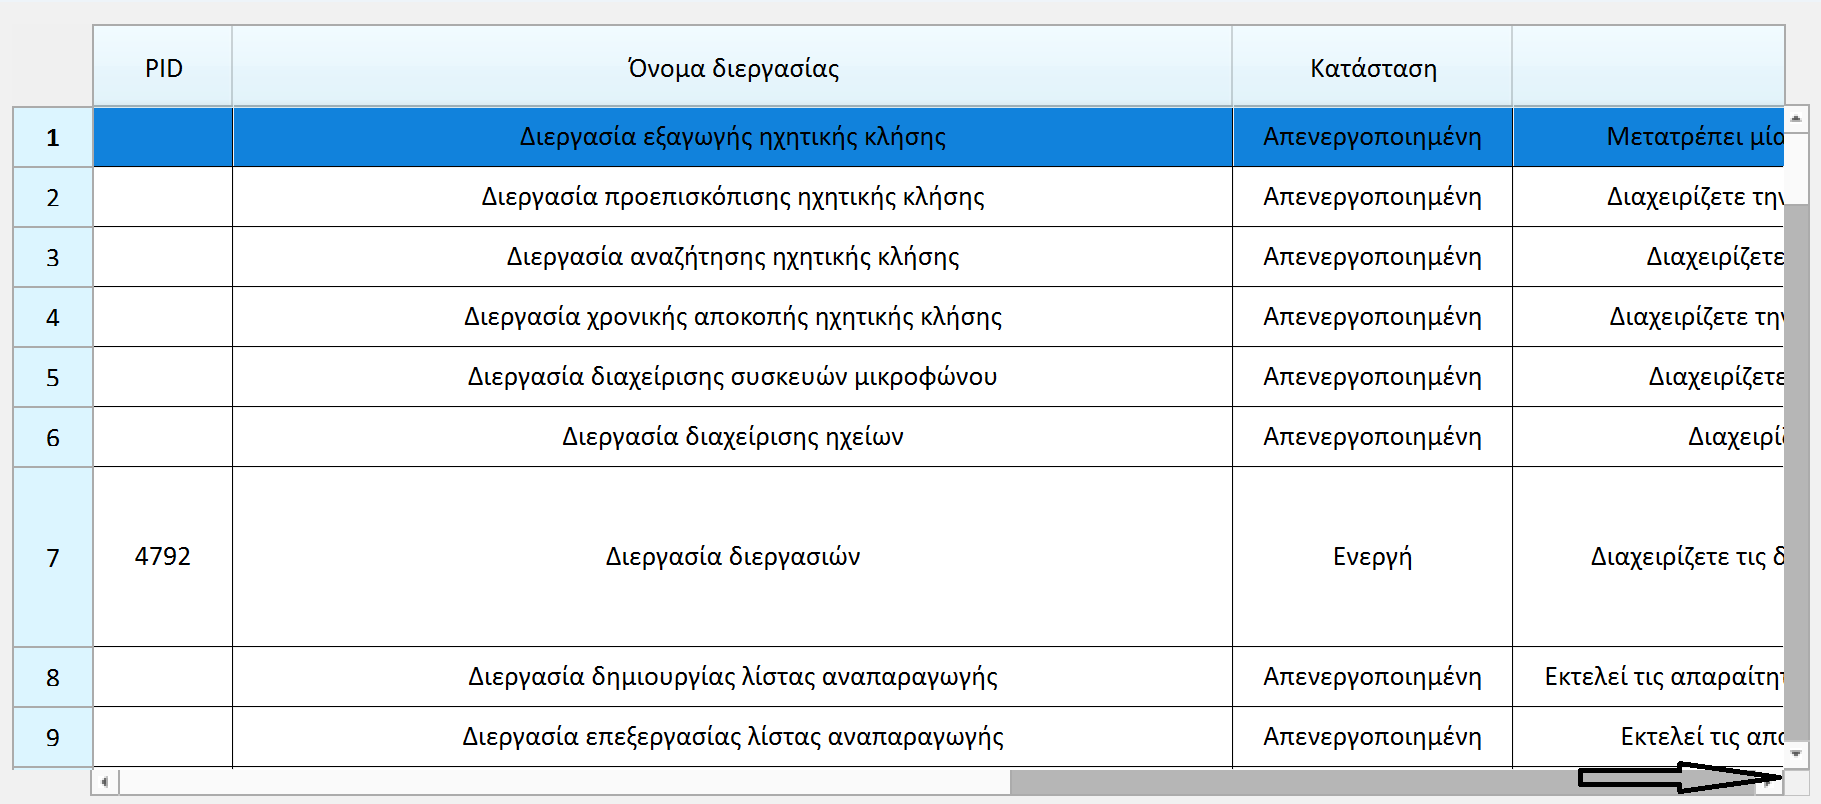Select row header number 9

53,737
